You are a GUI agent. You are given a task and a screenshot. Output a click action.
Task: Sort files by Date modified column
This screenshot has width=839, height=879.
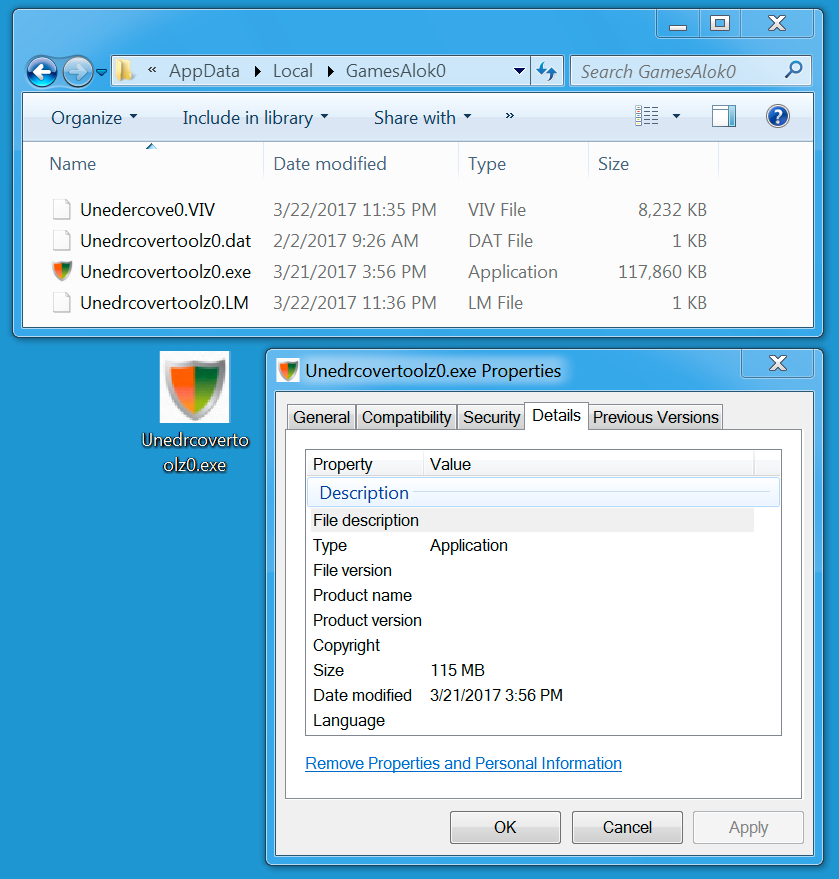tap(330, 164)
